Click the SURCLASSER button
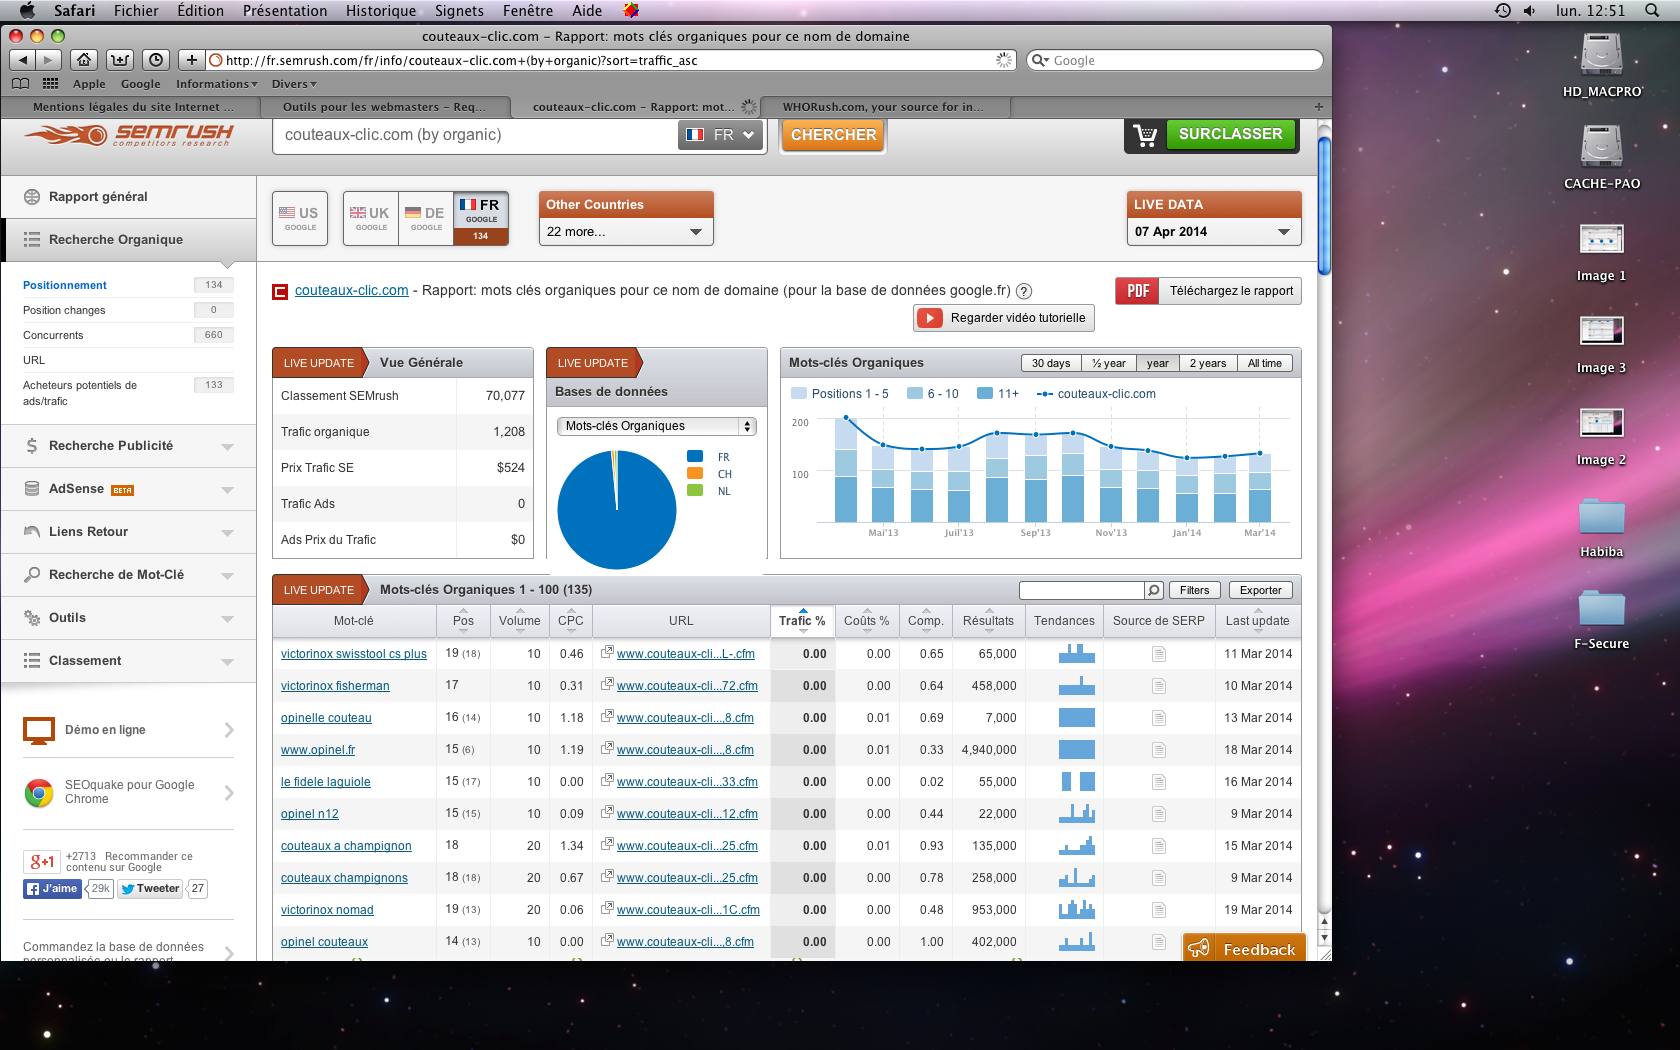Image resolution: width=1680 pixels, height=1050 pixels. click(1230, 134)
